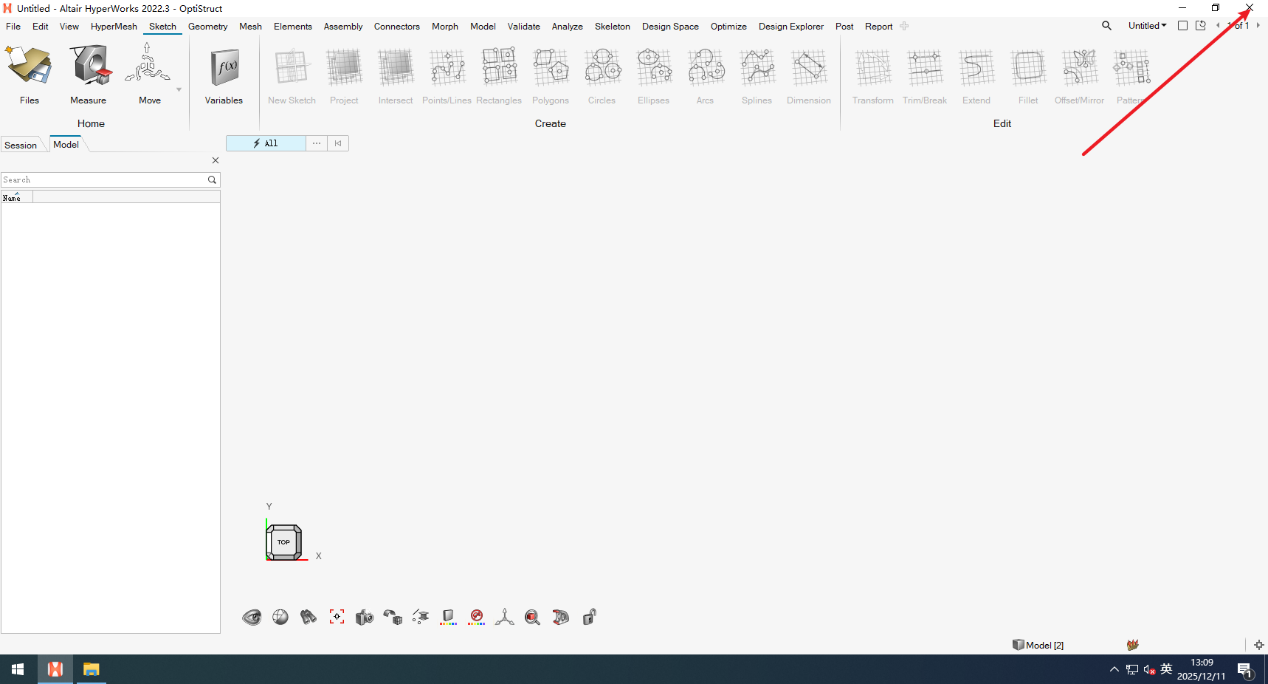Click the camera capture icon in view toolbar

coord(364,617)
